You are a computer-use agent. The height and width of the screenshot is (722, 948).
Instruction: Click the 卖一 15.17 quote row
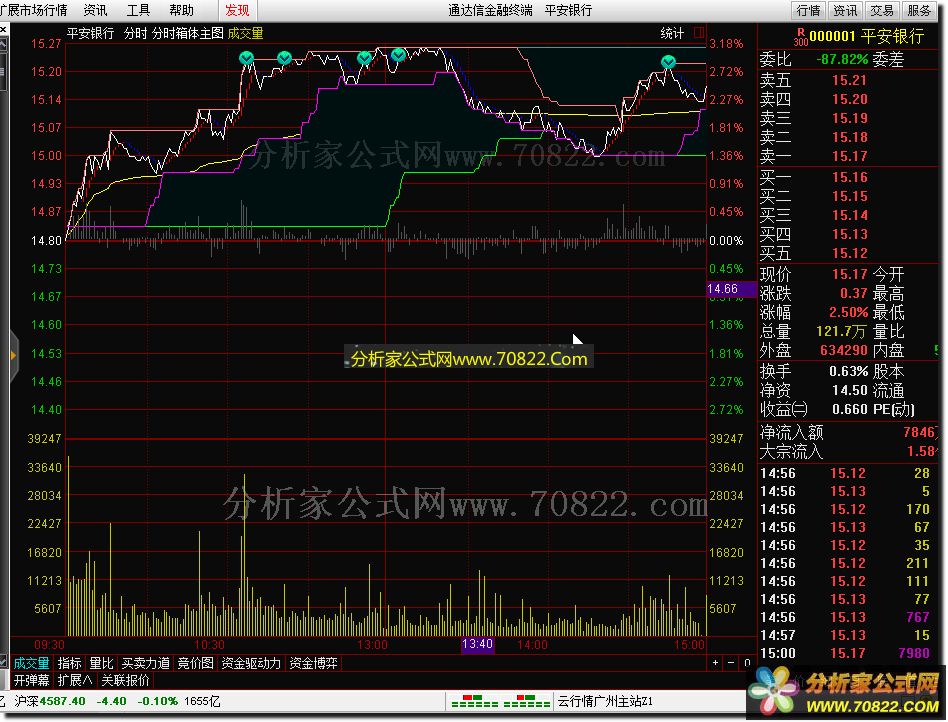(x=849, y=157)
